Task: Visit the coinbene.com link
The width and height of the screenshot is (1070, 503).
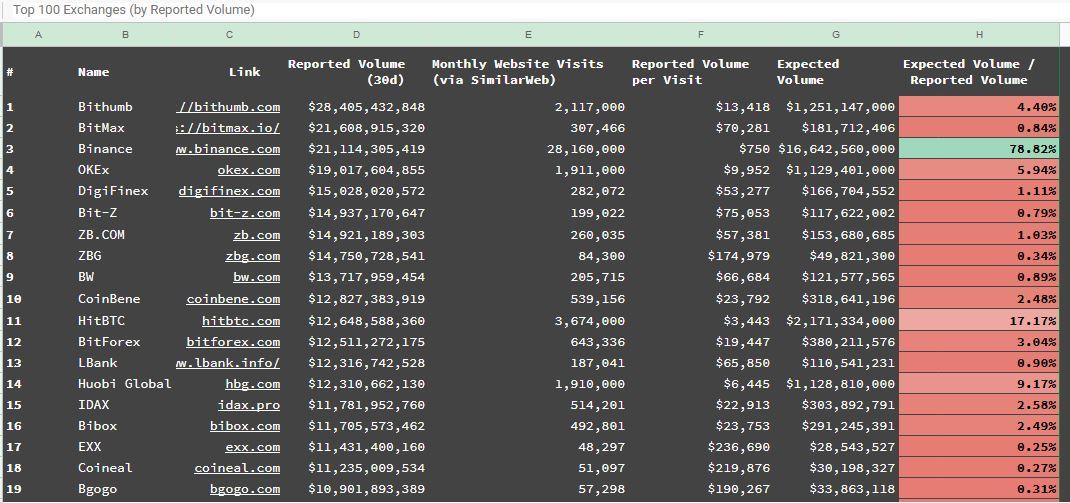Action: [233, 299]
